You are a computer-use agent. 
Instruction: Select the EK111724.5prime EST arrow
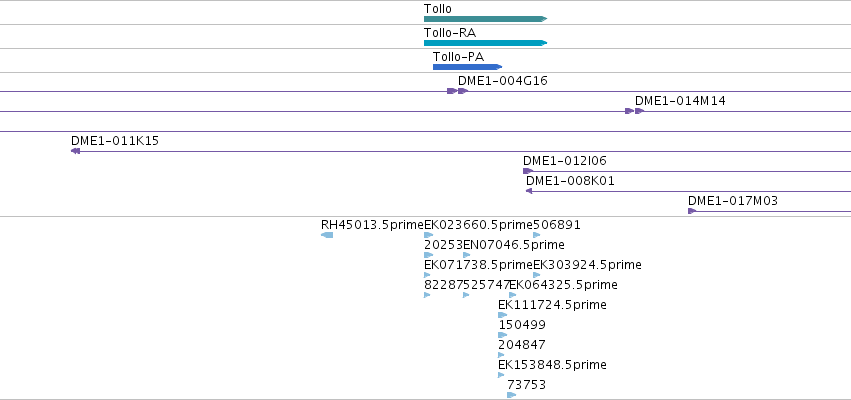pyautogui.click(x=503, y=315)
